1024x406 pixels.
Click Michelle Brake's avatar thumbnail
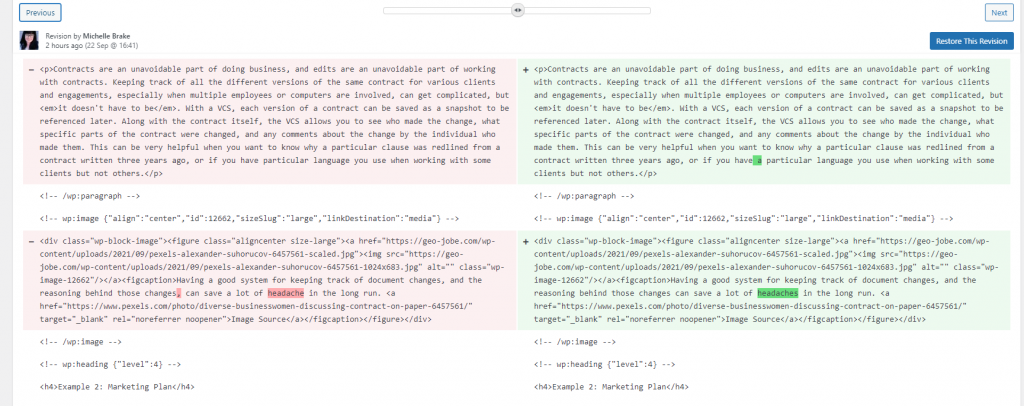coord(28,40)
